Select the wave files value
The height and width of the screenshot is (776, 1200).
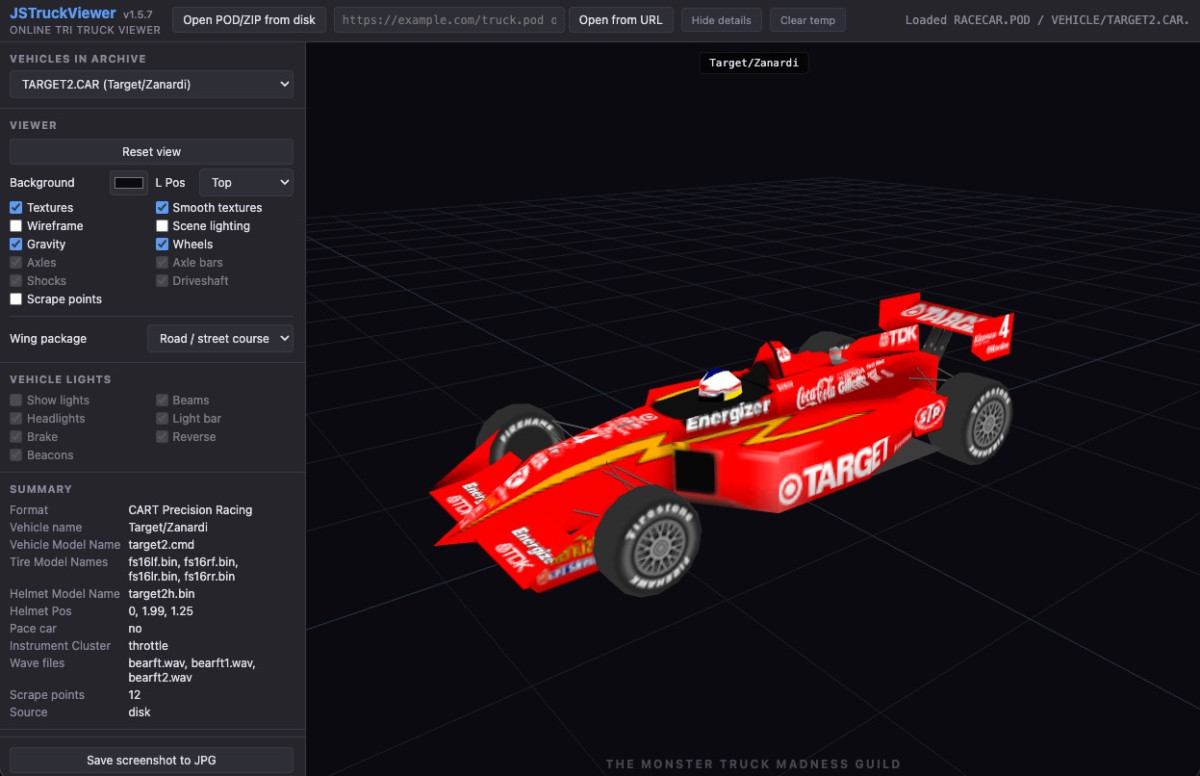(x=192, y=670)
